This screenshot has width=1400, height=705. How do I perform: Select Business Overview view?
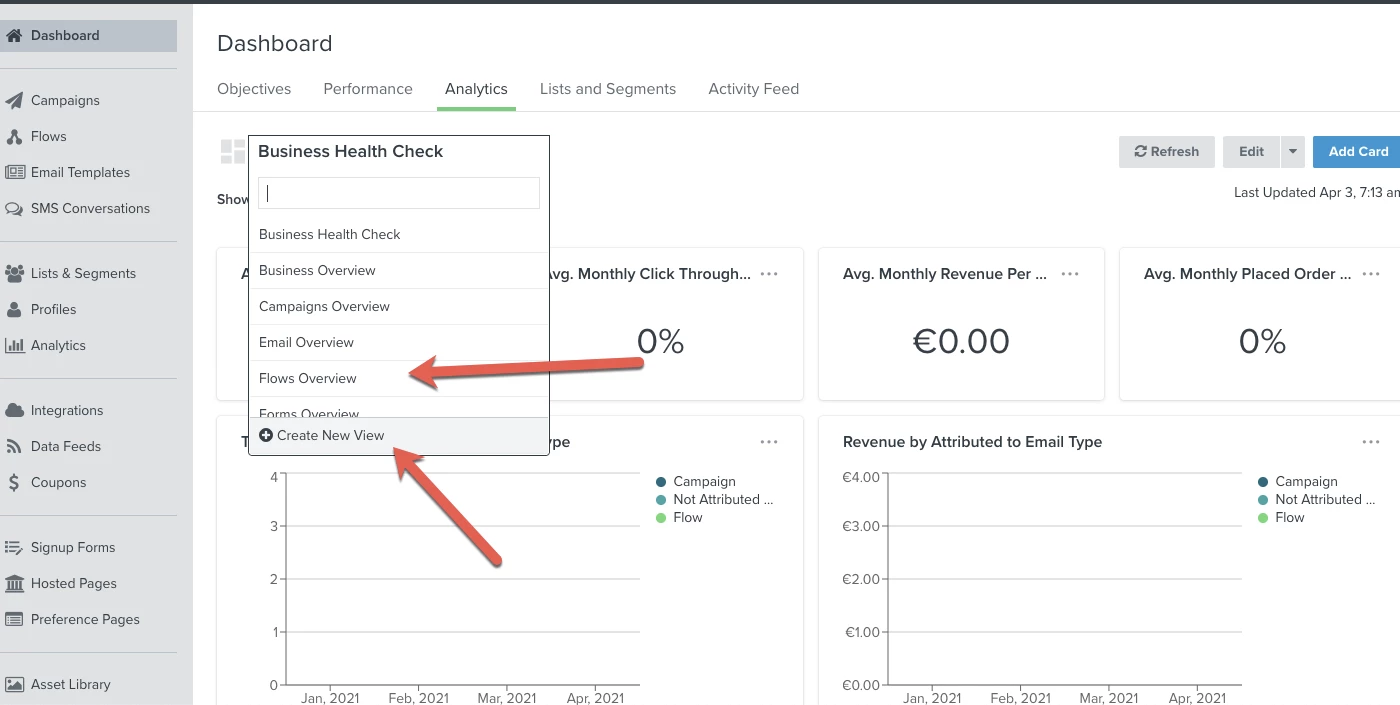[399, 270]
